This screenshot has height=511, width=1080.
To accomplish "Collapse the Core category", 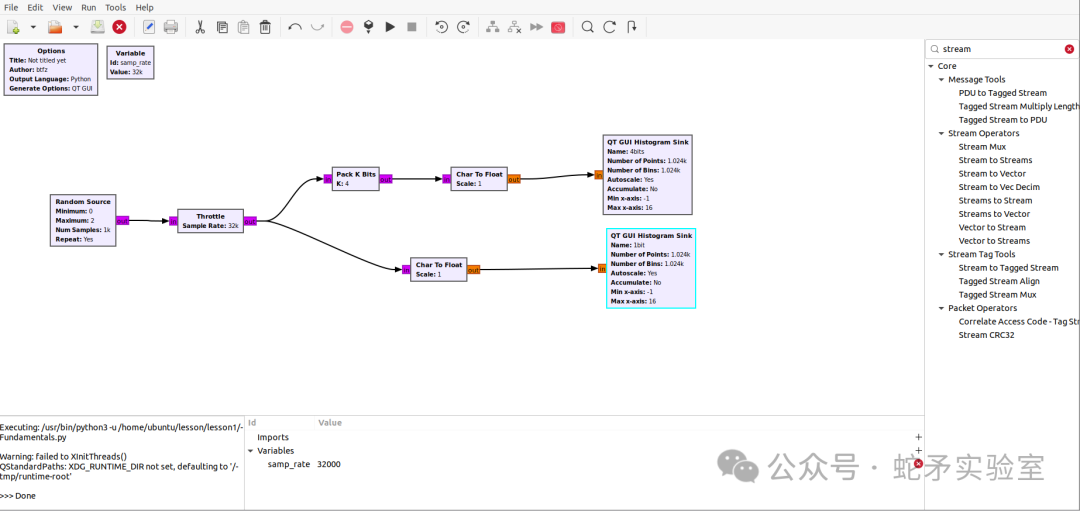I will coord(931,66).
